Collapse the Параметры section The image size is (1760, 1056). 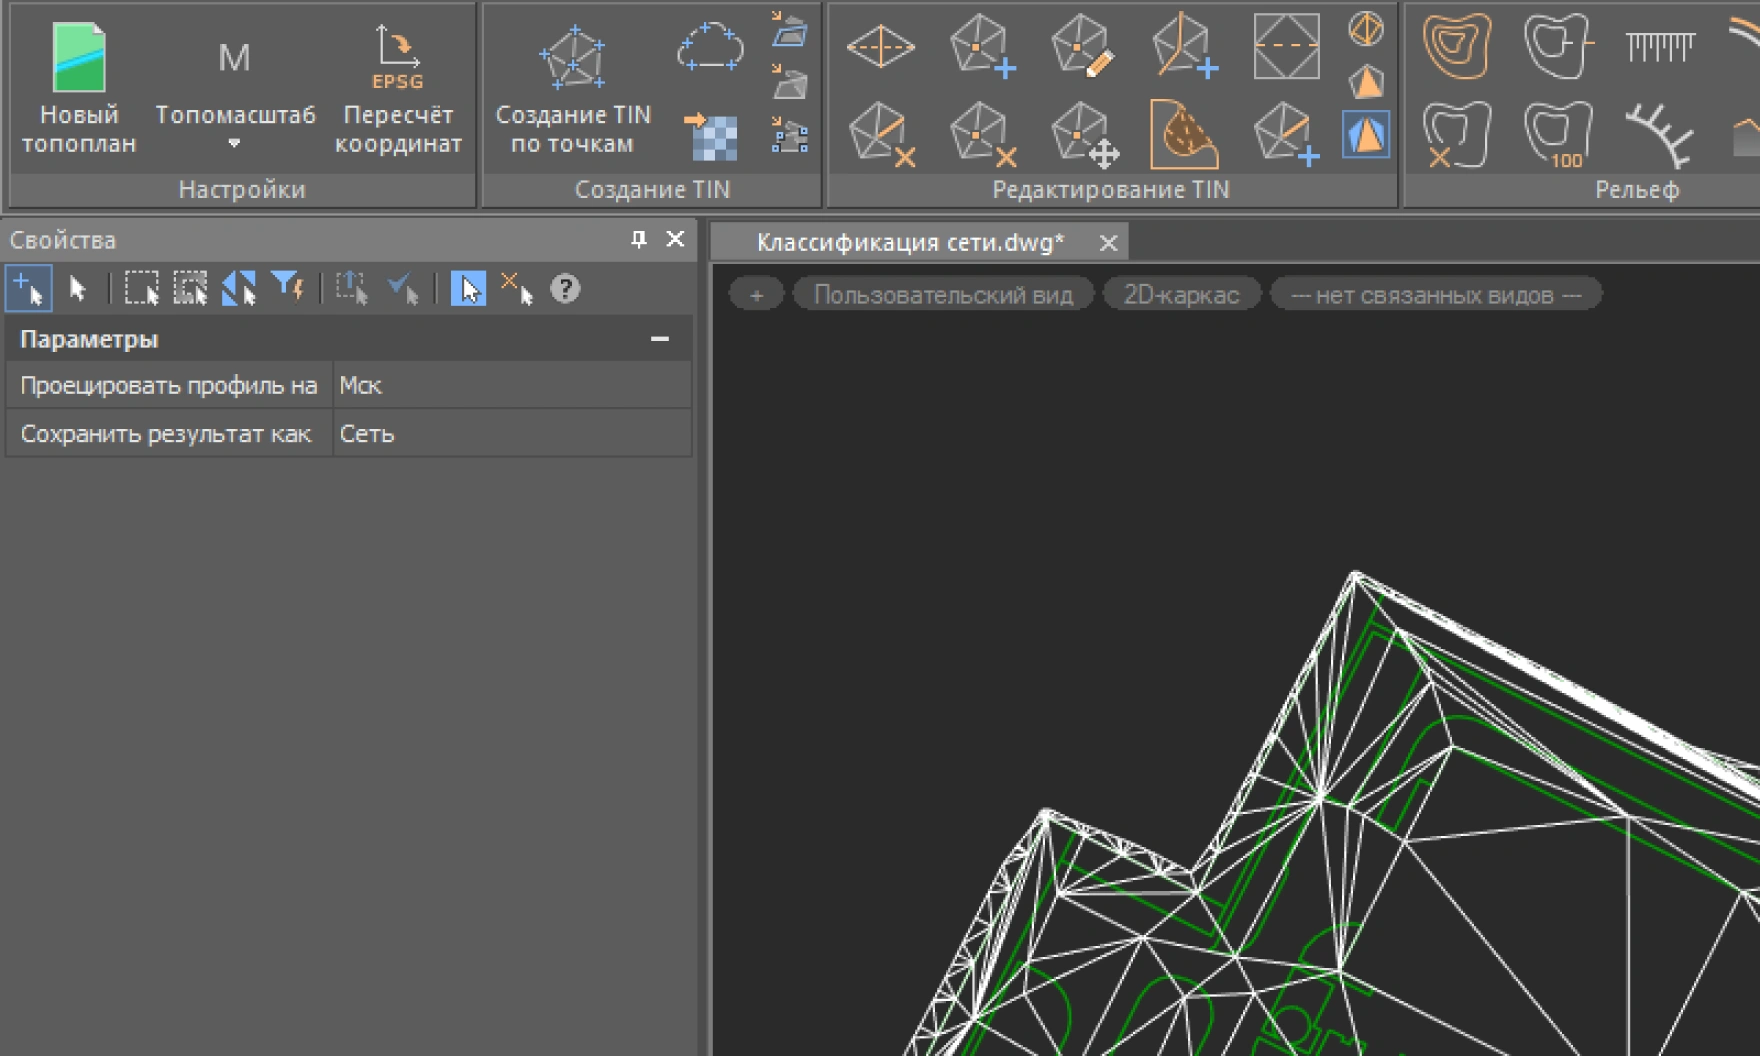tap(659, 339)
